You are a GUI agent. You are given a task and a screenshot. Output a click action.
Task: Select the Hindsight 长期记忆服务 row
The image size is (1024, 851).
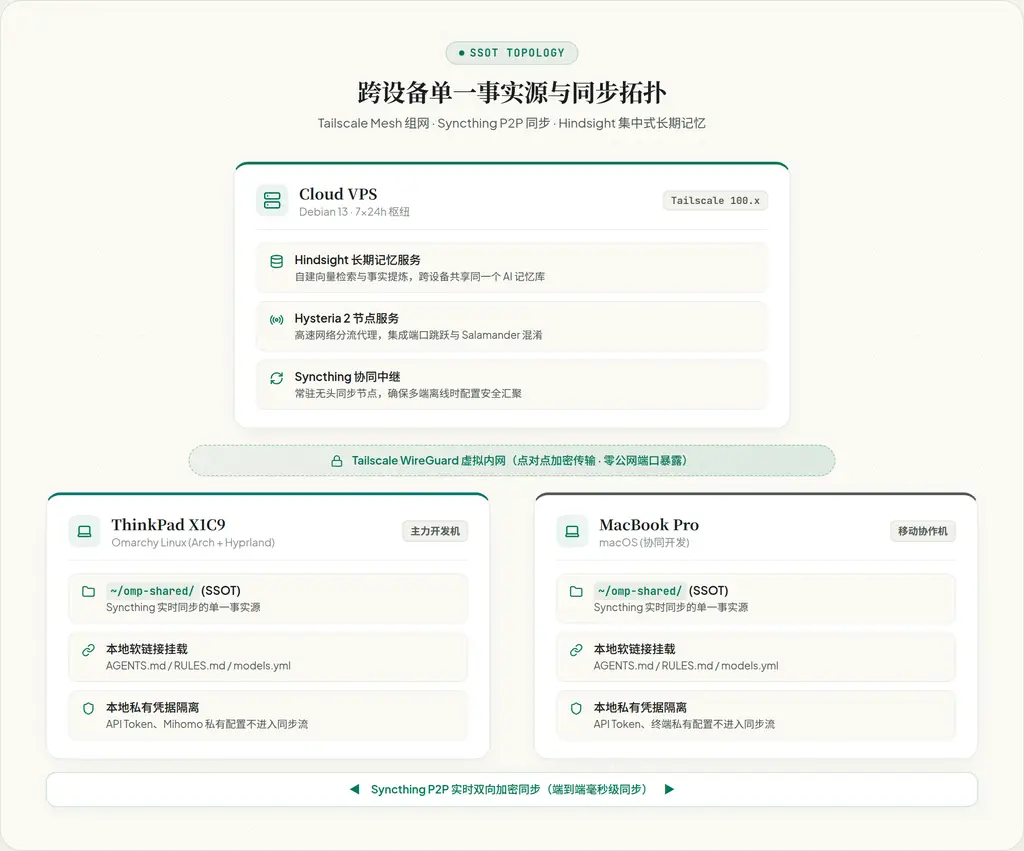(x=511, y=268)
